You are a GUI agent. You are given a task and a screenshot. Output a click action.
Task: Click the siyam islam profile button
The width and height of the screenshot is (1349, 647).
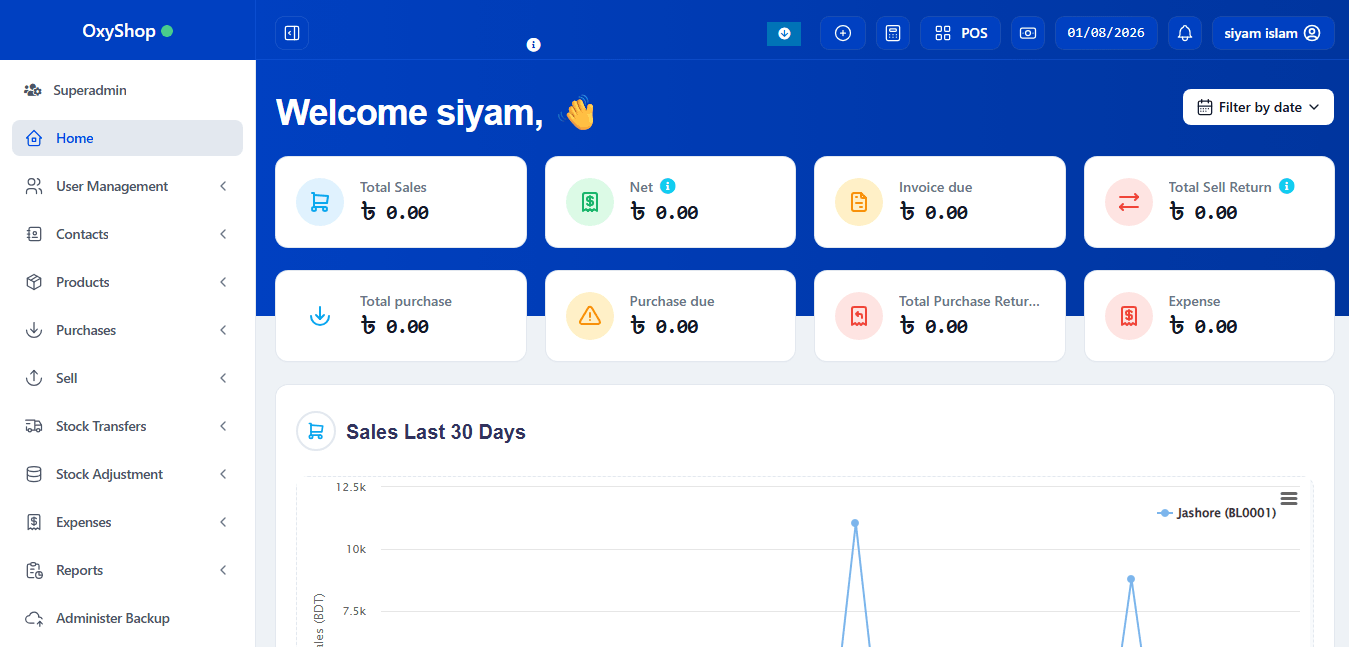tap(1272, 32)
